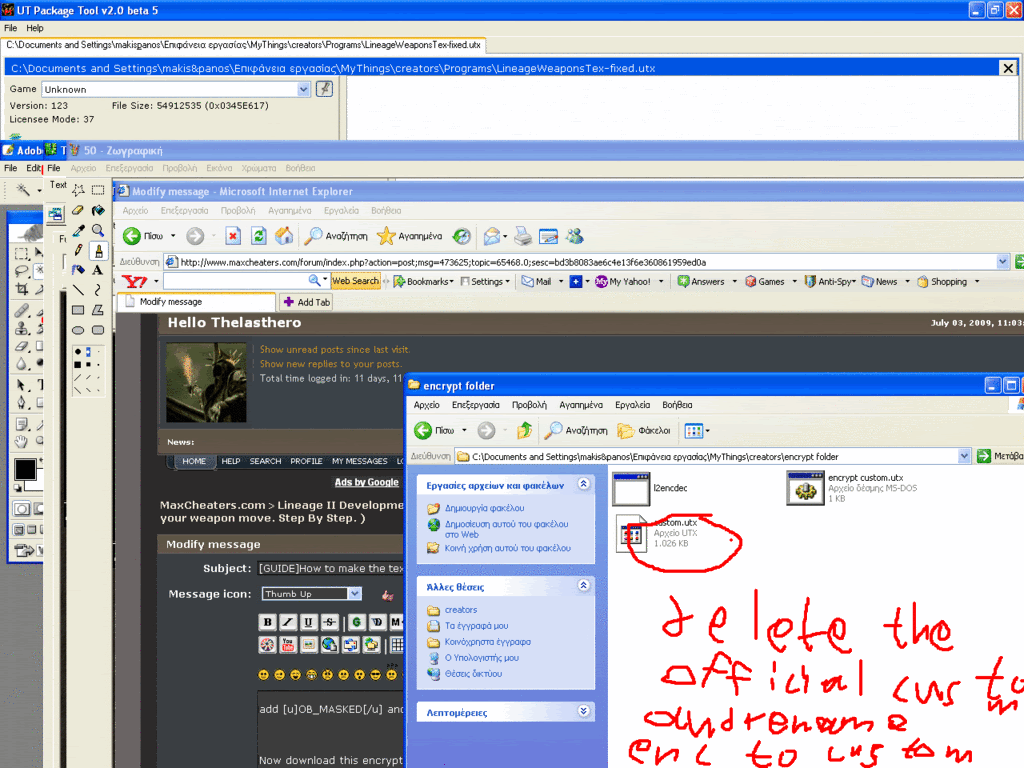Click the Add Tab button
Viewport: 1024px width, 768px height.
306,302
